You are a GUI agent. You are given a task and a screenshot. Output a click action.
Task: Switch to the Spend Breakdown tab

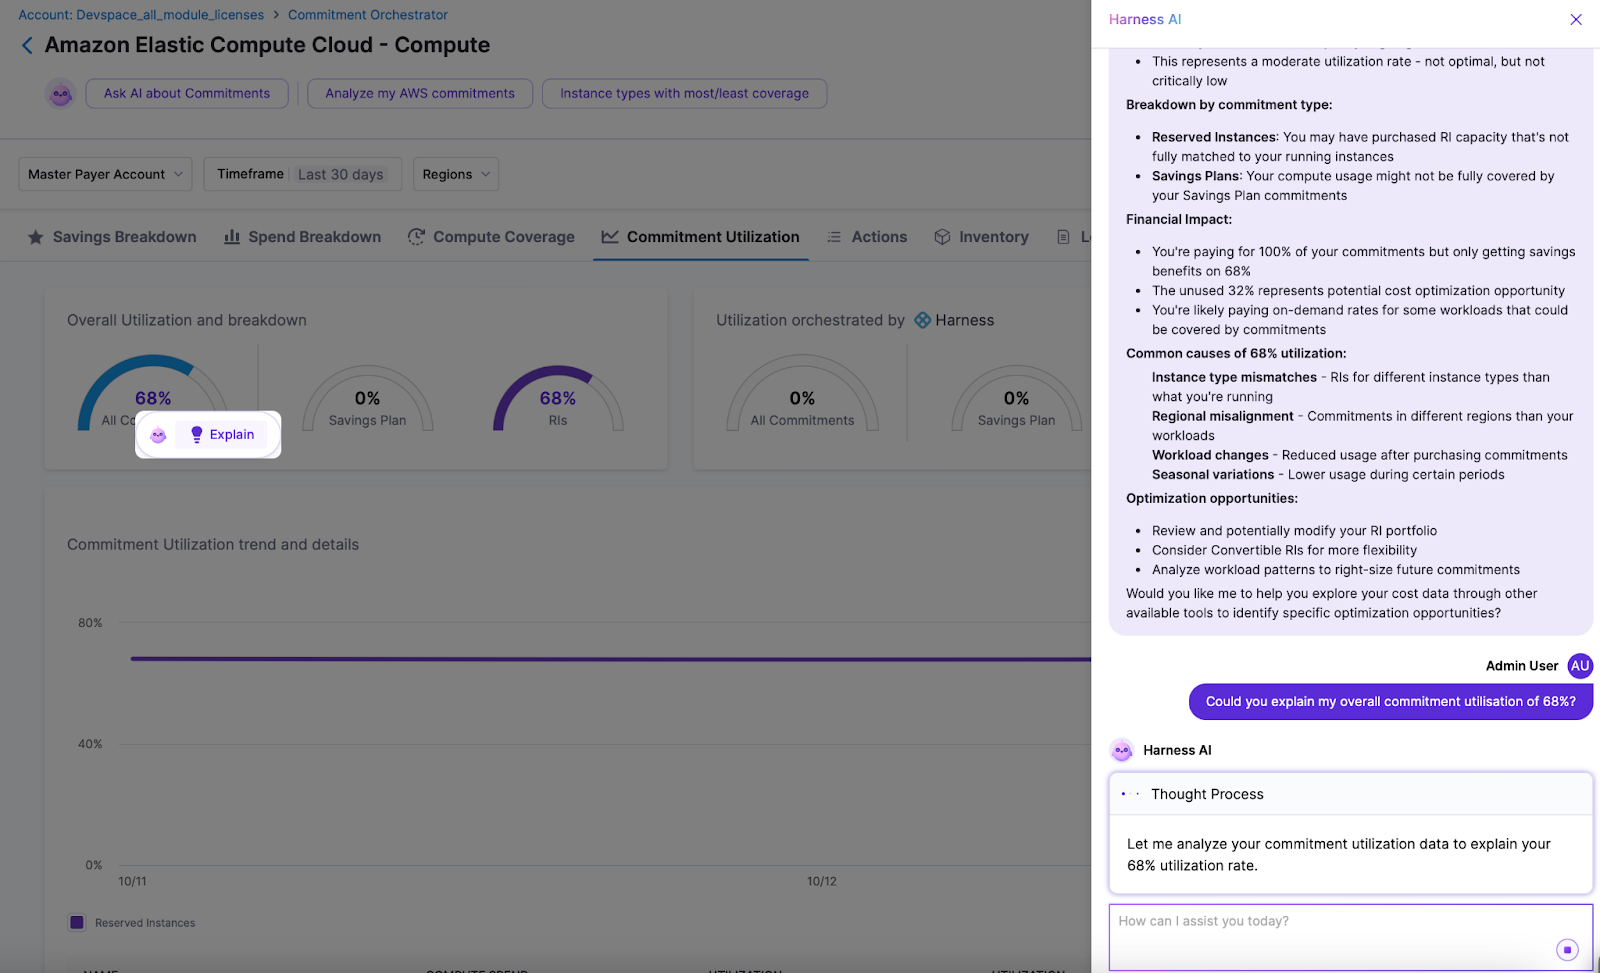[302, 237]
